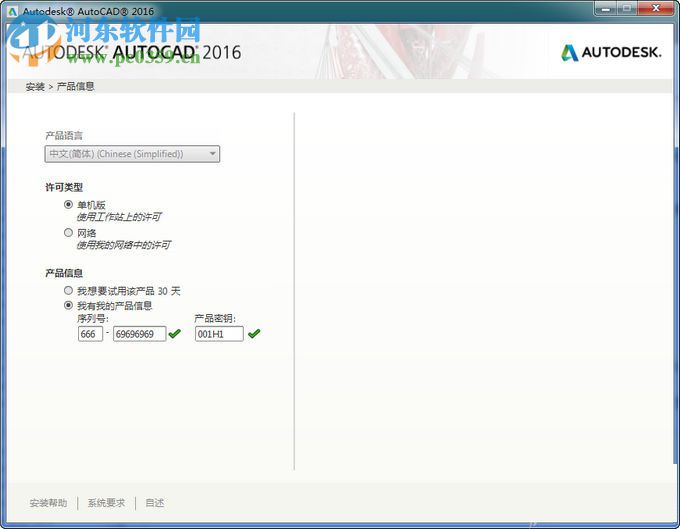Image resolution: width=680 pixels, height=529 pixels.
Task: Click the AutoCAD icon in the title bar
Action: pos(12,12)
